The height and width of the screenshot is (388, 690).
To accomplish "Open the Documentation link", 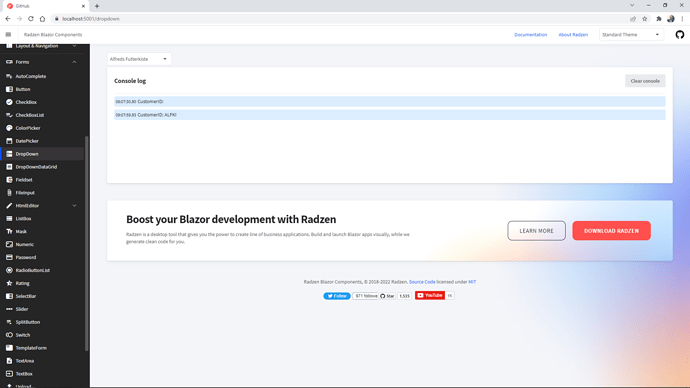I will [531, 35].
